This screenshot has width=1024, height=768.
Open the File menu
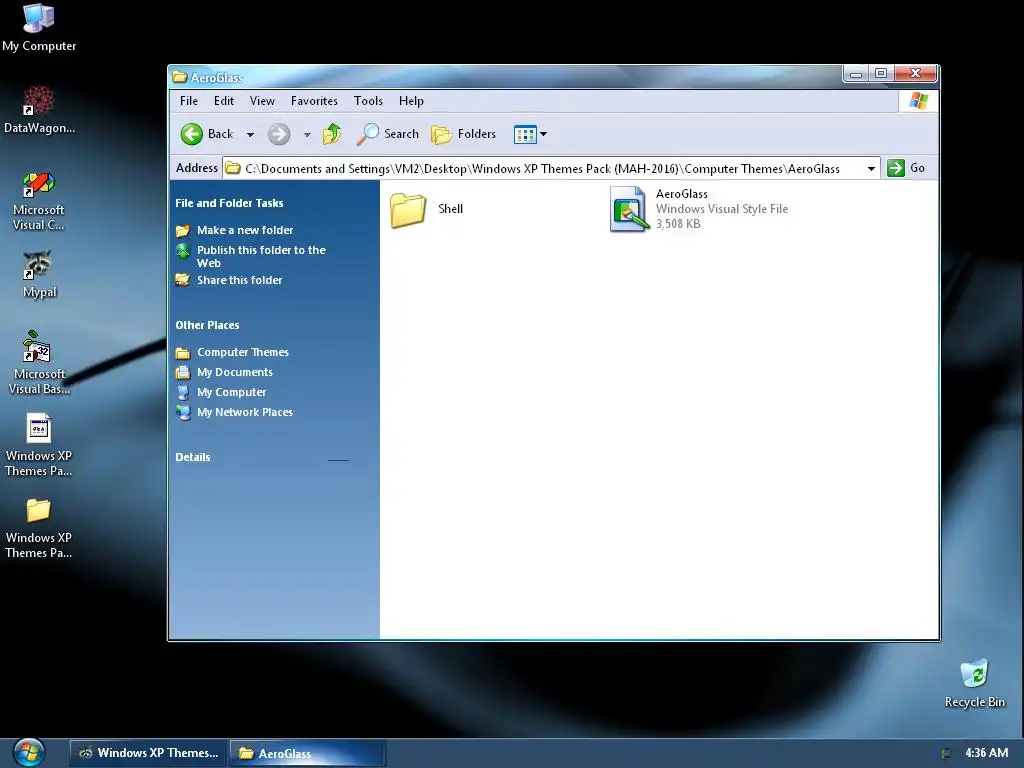(x=189, y=101)
